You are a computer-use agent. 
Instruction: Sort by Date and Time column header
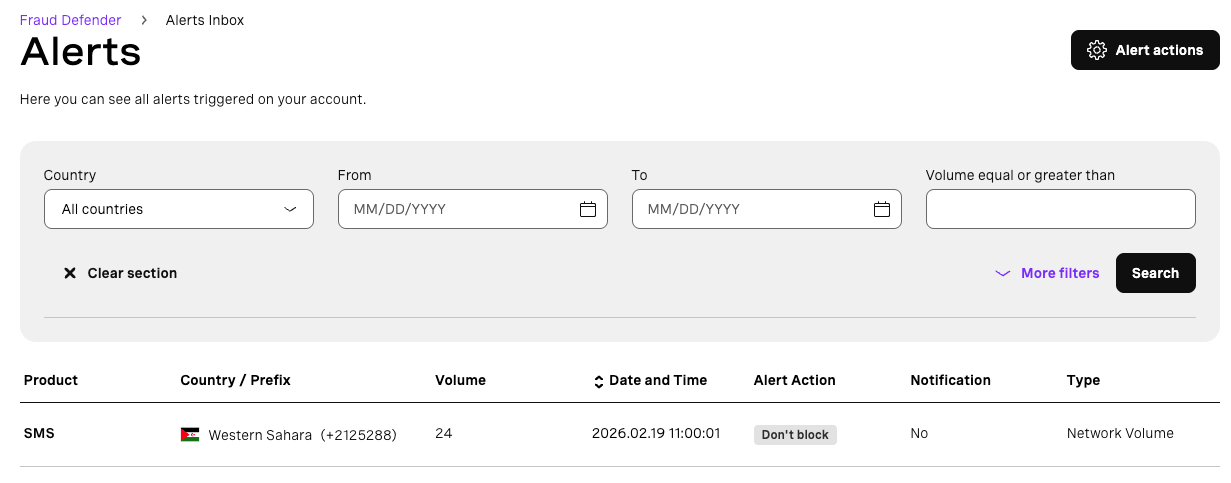[x=658, y=380]
